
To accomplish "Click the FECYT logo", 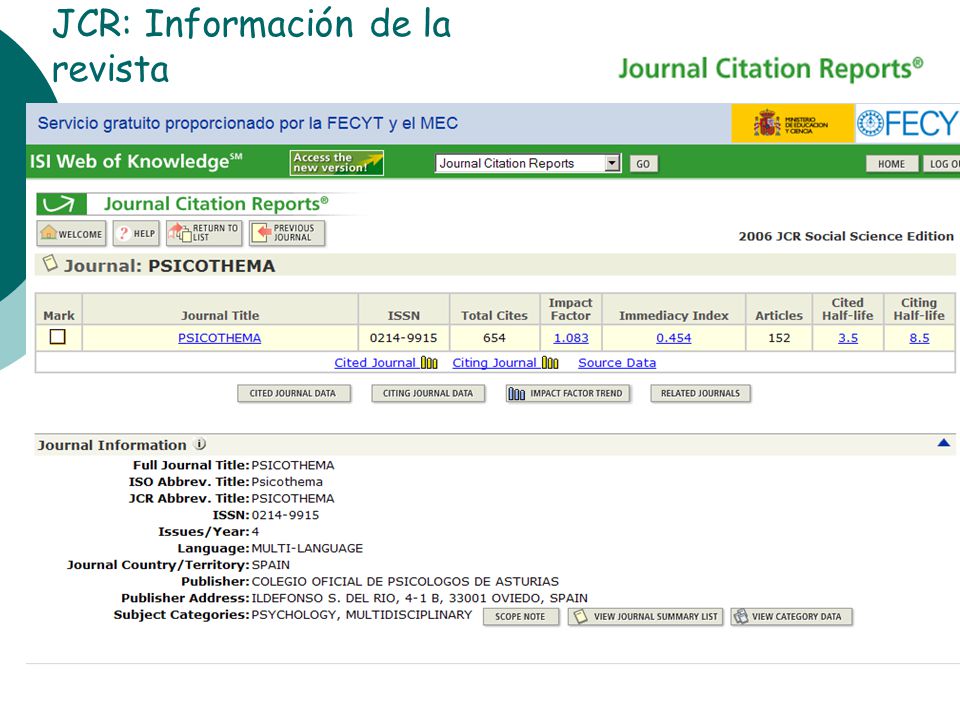I will click(907, 123).
